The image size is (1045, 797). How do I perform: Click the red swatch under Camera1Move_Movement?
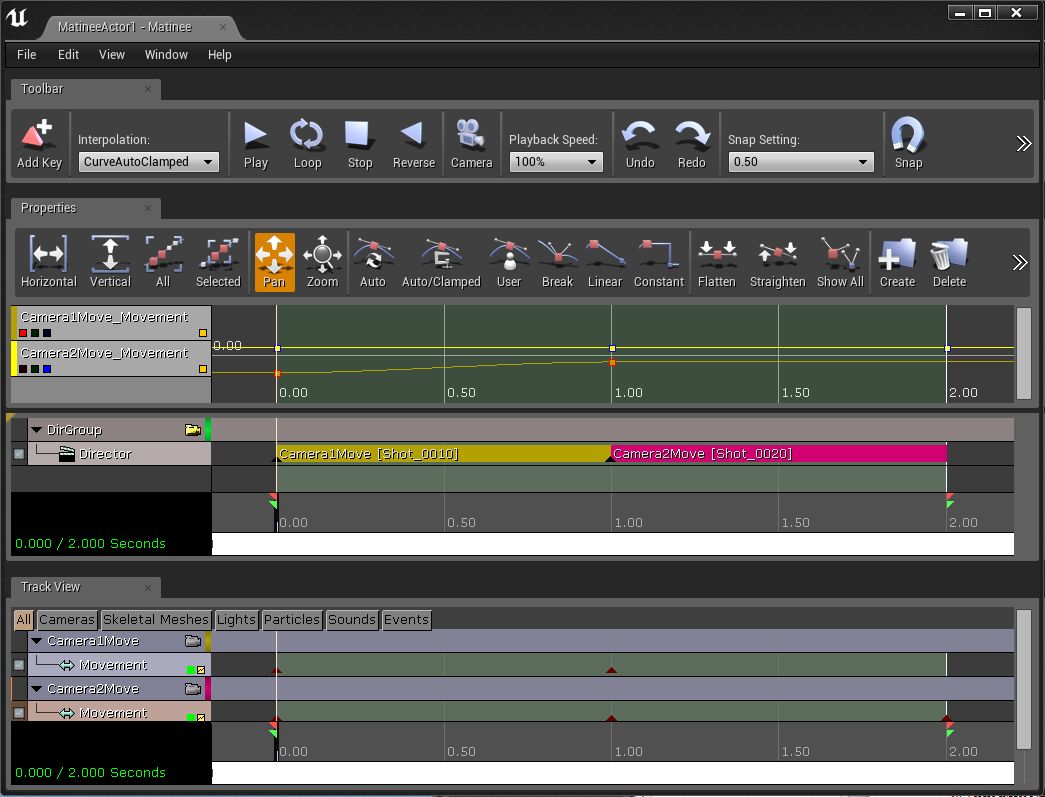[x=23, y=332]
